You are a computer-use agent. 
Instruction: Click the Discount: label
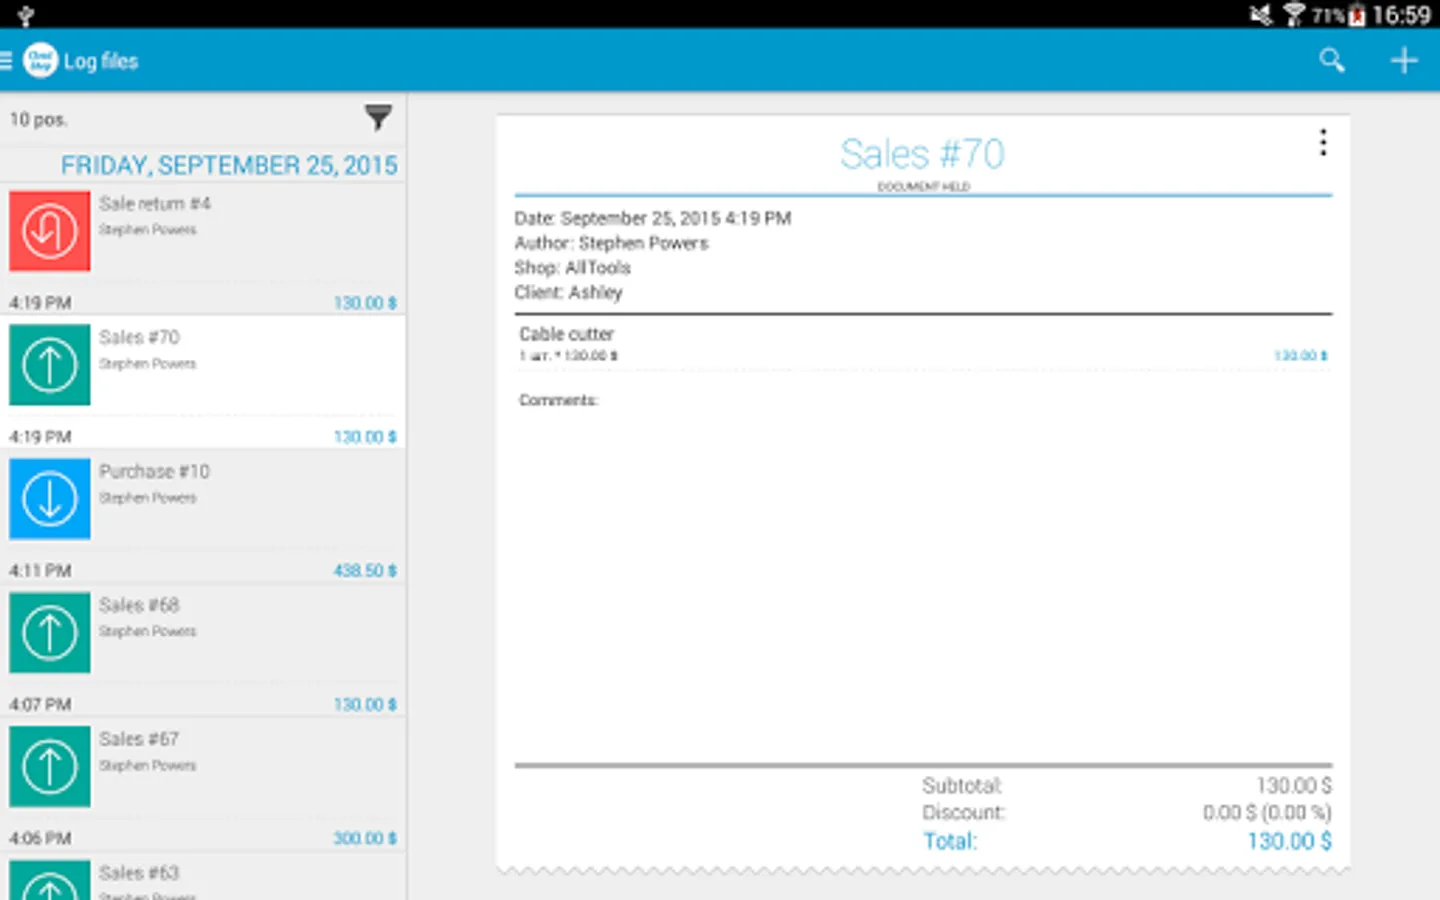click(963, 812)
